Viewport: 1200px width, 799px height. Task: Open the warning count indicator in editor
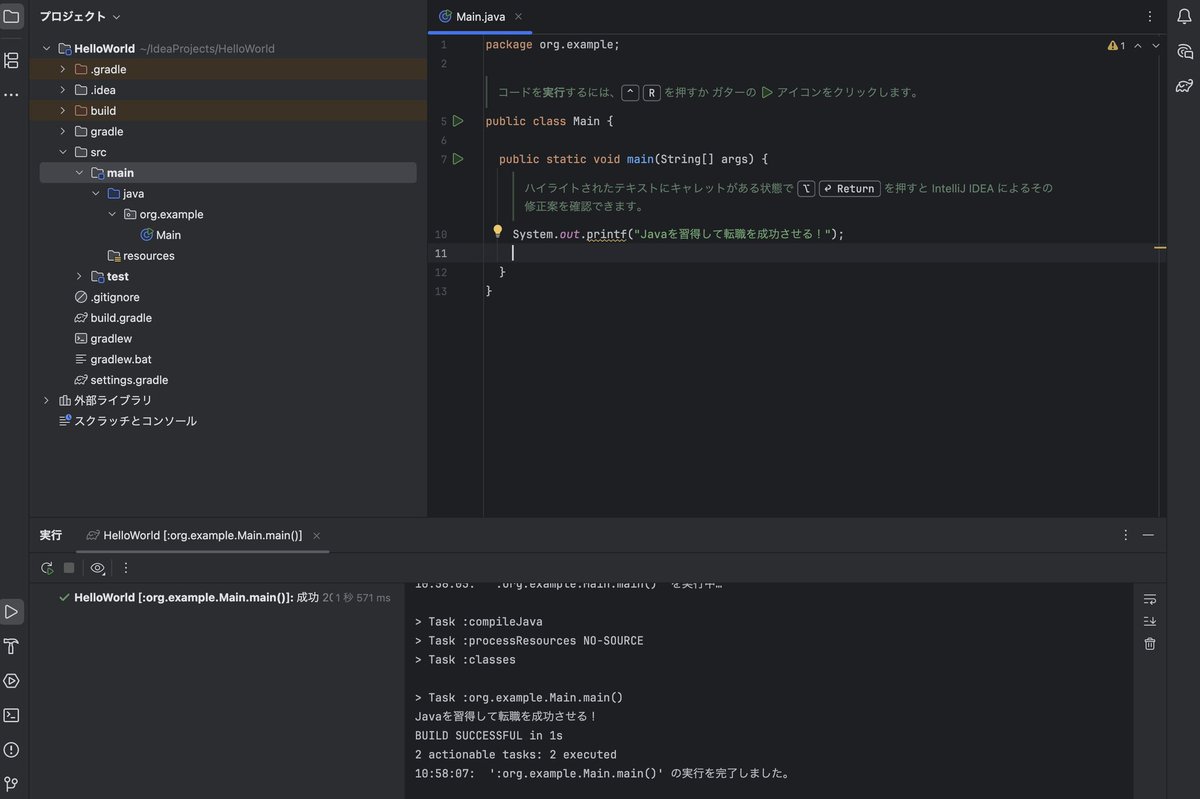[x=1116, y=46]
